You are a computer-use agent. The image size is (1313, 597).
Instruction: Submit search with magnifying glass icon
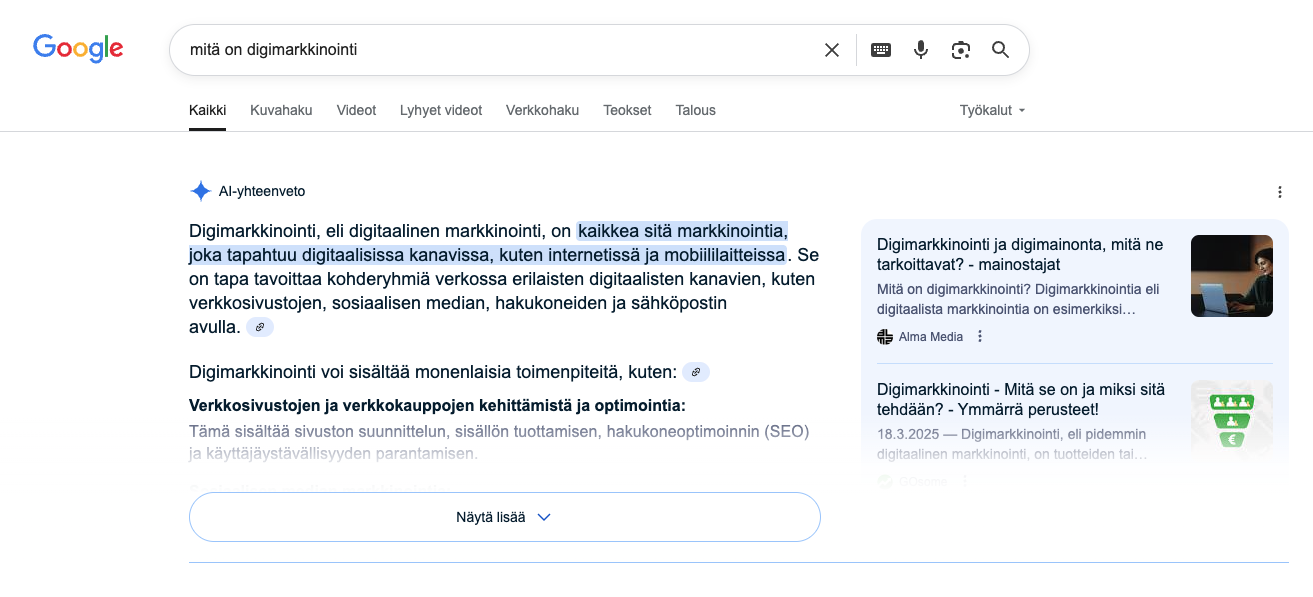click(1001, 50)
